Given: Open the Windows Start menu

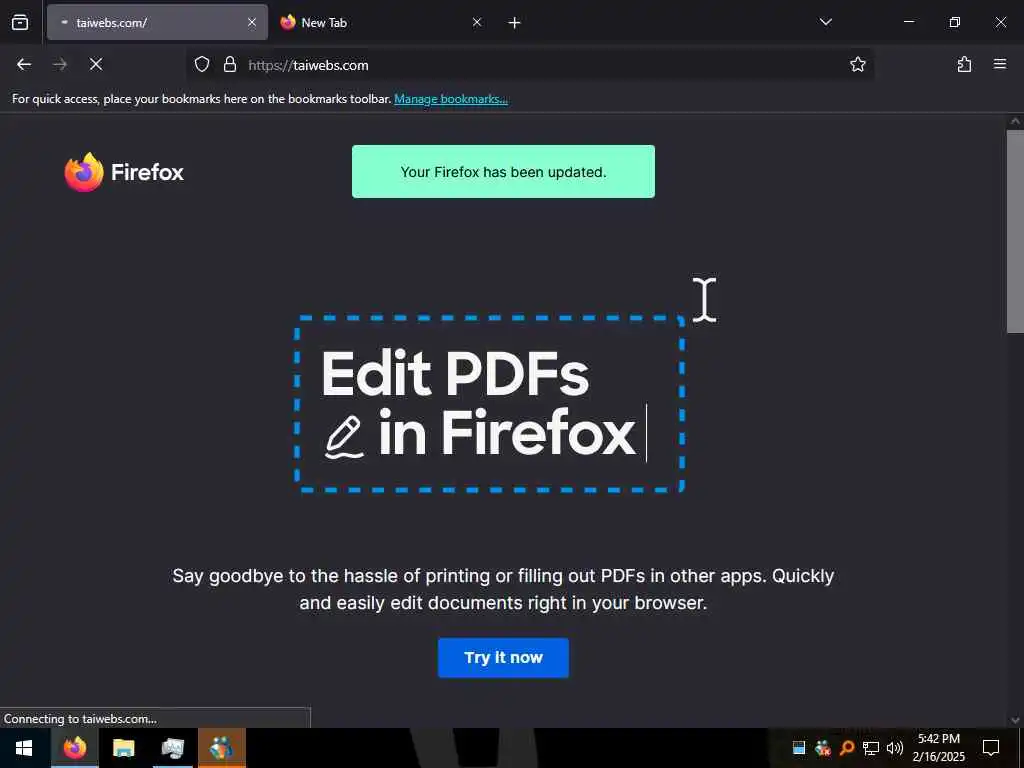Looking at the screenshot, I should (25, 748).
